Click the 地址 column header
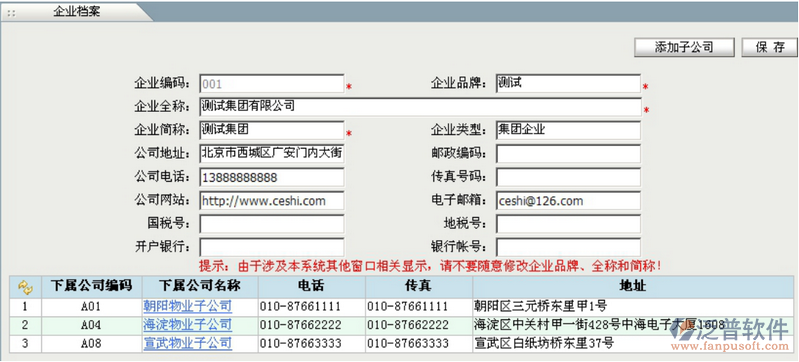799x362 pixels. [x=633, y=286]
